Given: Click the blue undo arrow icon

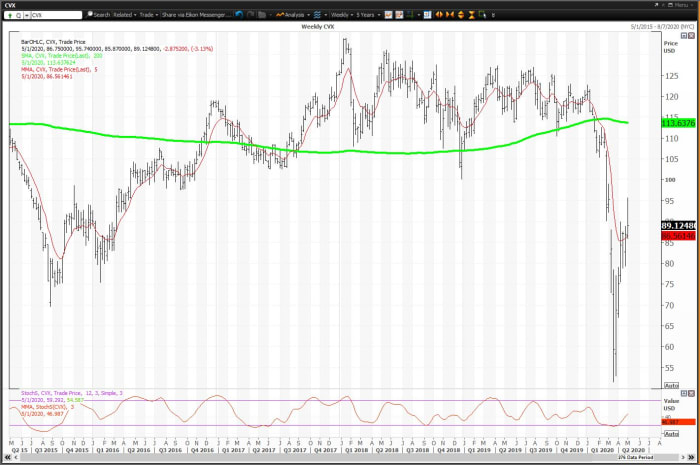Looking at the screenshot, I should [x=239, y=15].
